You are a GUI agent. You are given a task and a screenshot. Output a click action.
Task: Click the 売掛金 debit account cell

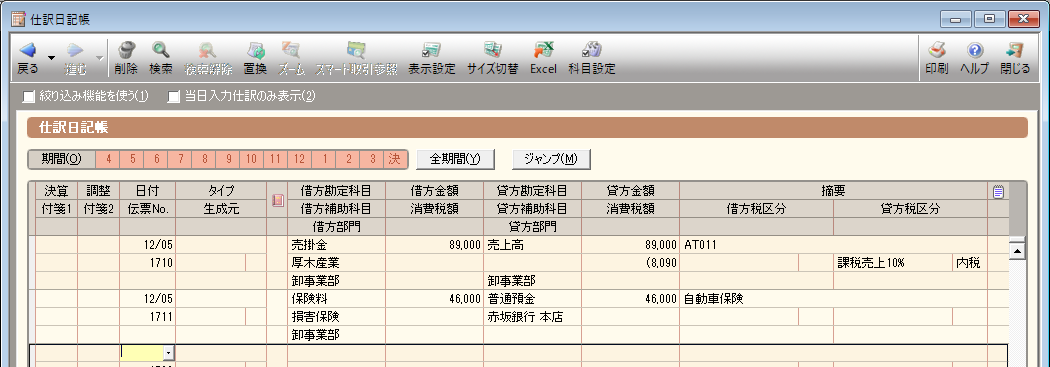337,245
